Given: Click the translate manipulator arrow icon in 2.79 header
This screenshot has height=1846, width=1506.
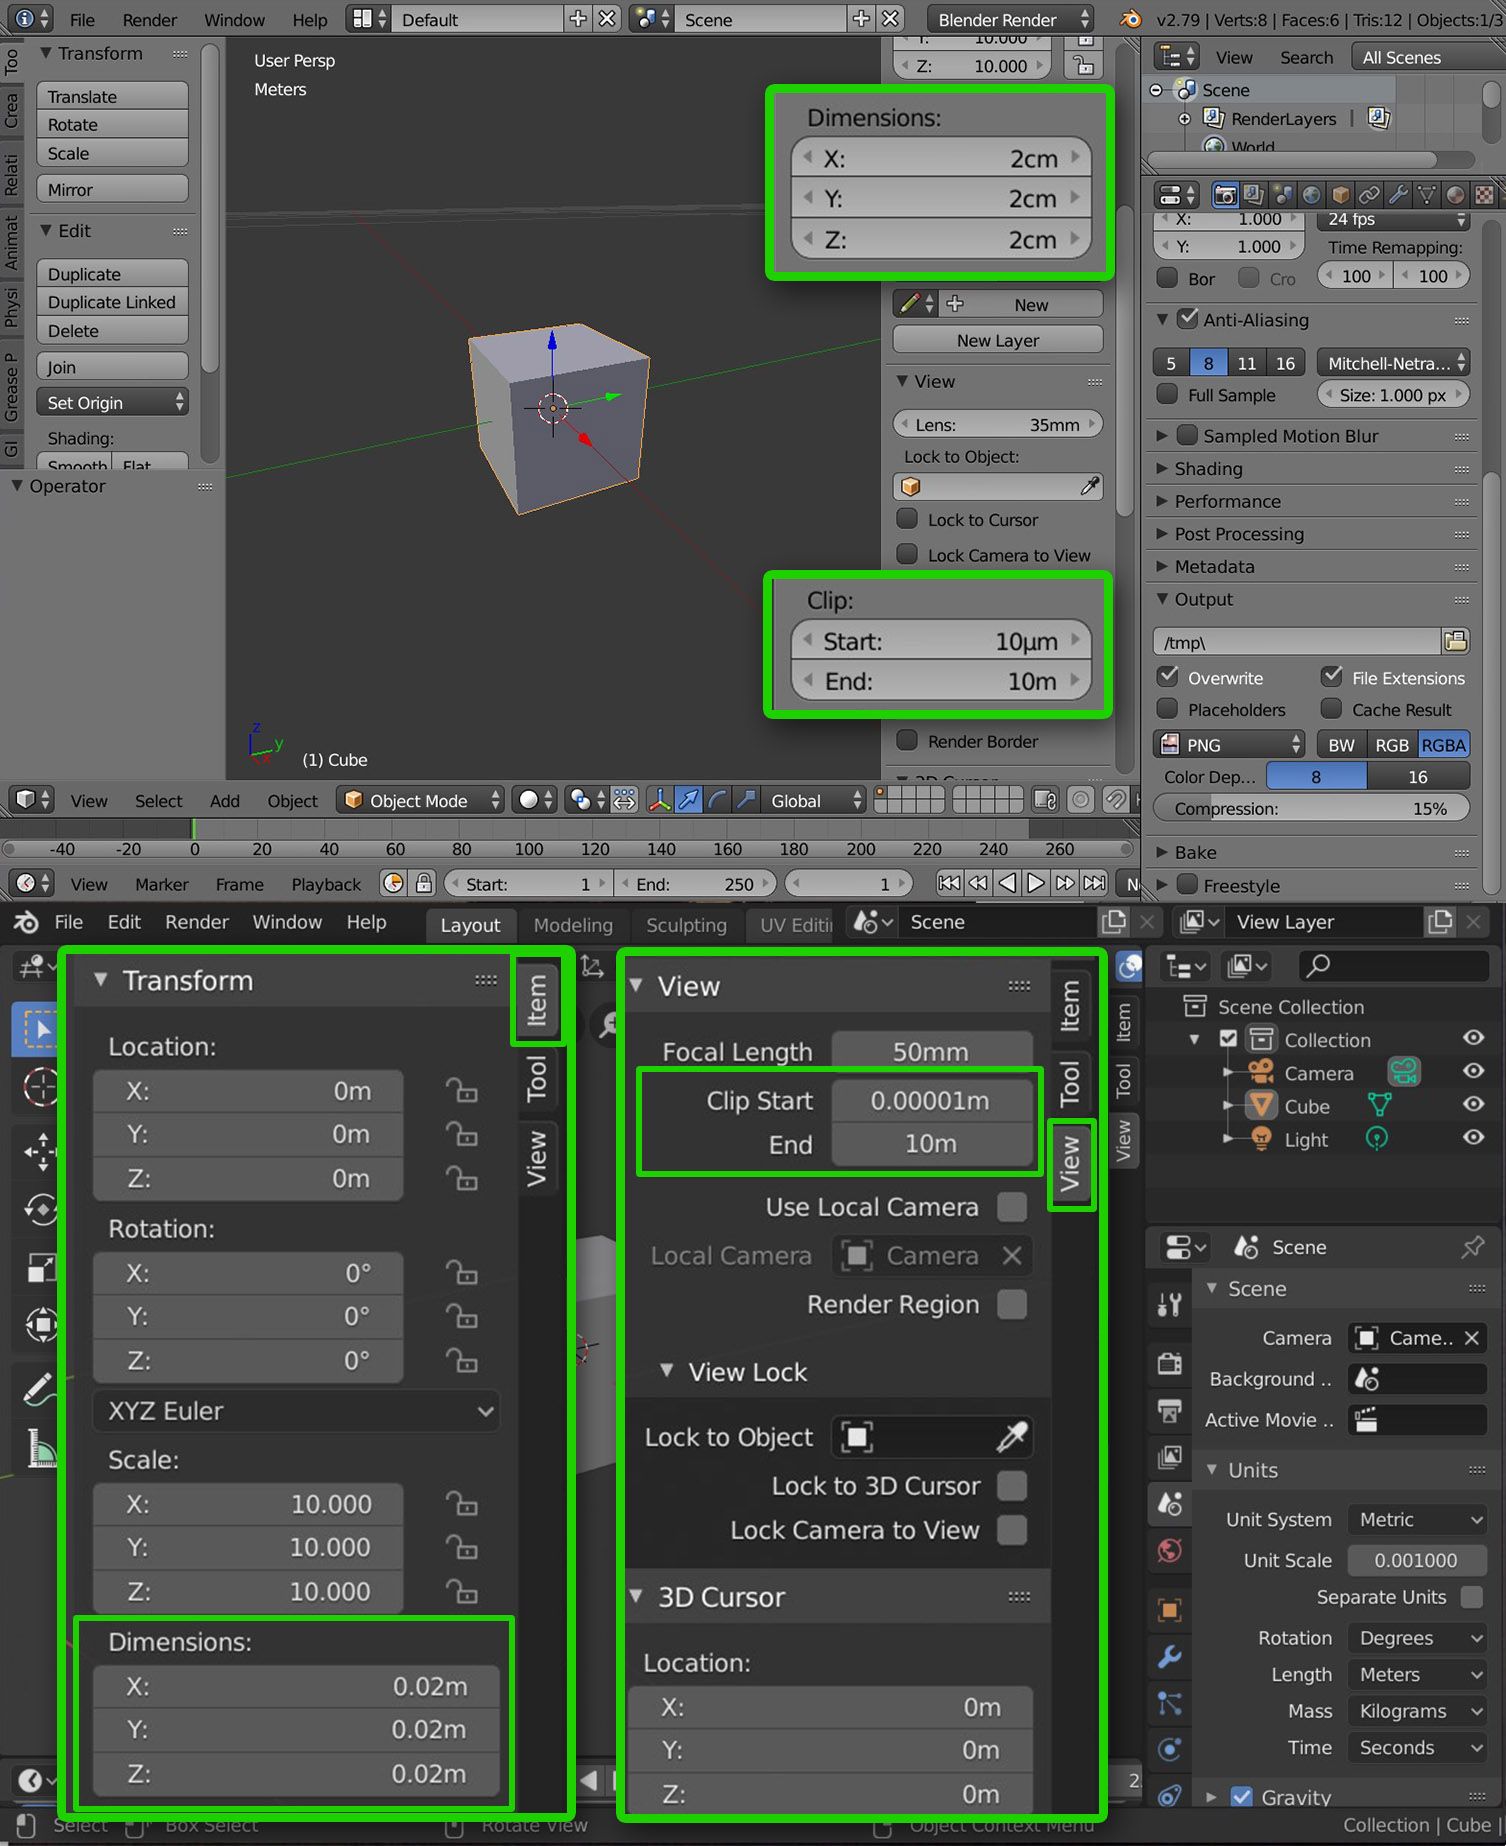Looking at the screenshot, I should pyautogui.click(x=688, y=800).
